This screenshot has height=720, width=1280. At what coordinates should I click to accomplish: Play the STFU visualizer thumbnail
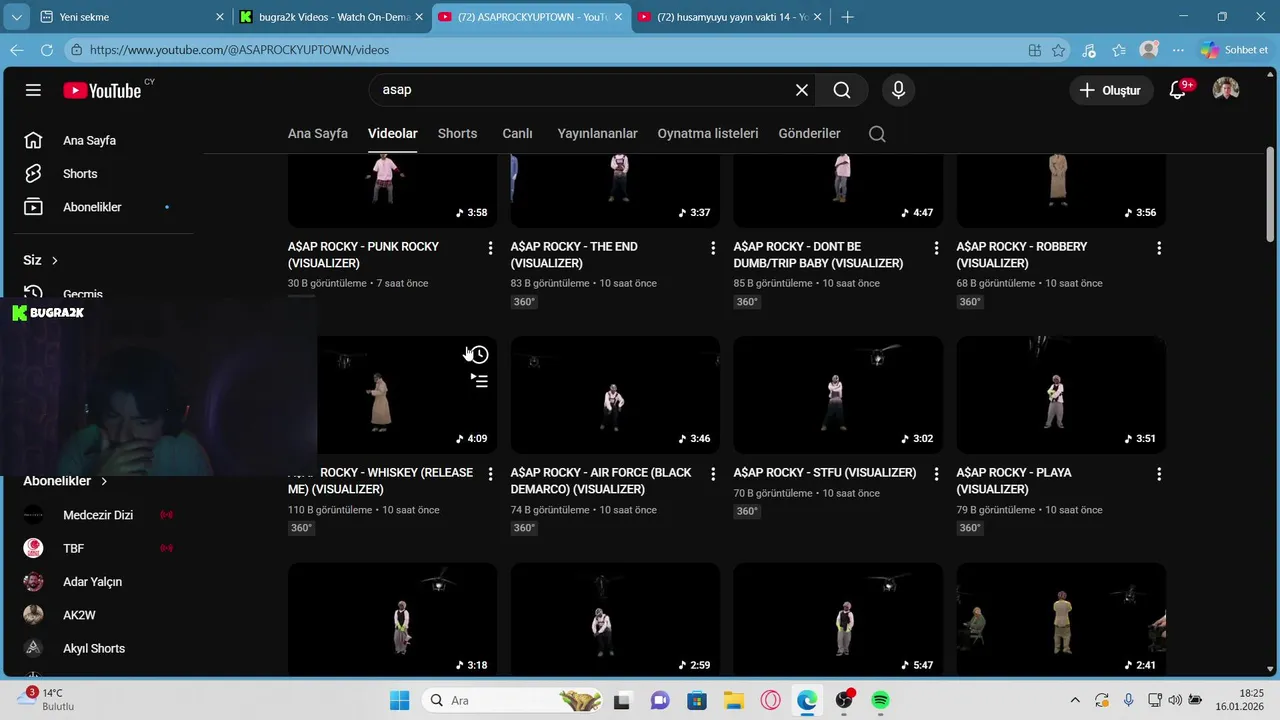coord(838,395)
